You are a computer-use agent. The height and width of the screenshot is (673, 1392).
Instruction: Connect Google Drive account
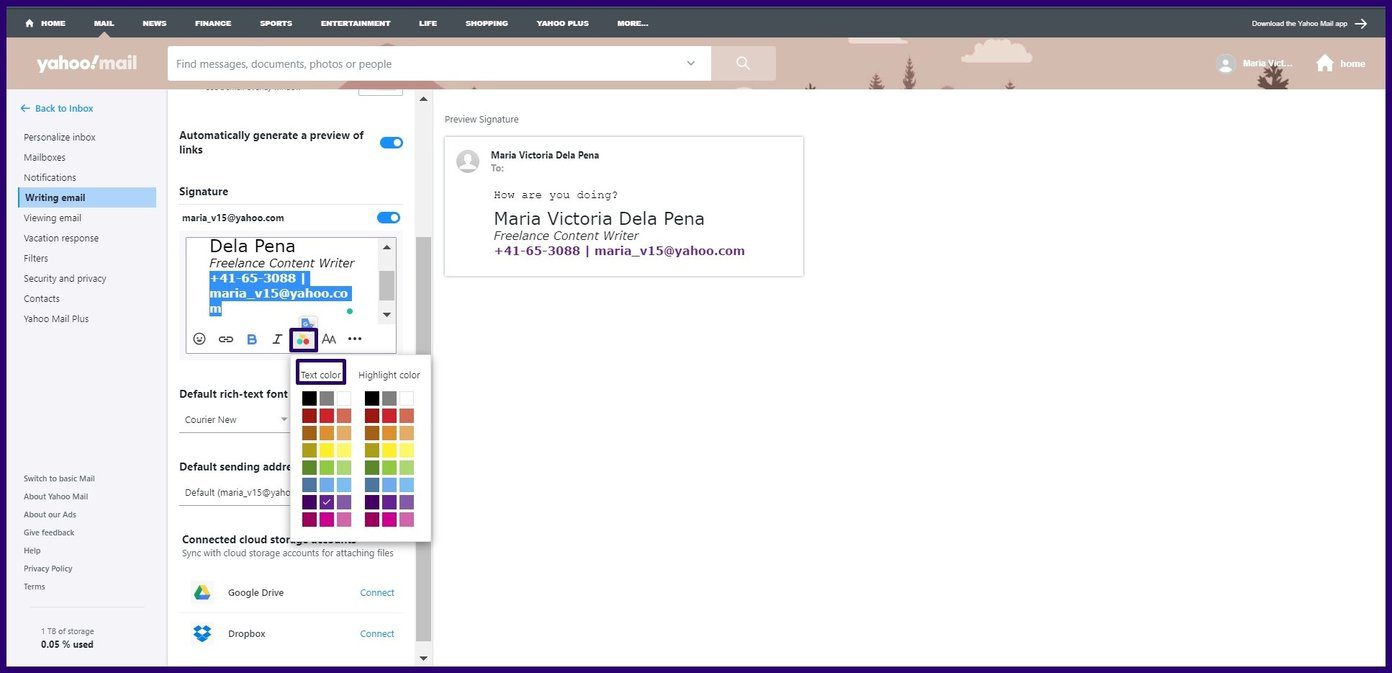(377, 592)
